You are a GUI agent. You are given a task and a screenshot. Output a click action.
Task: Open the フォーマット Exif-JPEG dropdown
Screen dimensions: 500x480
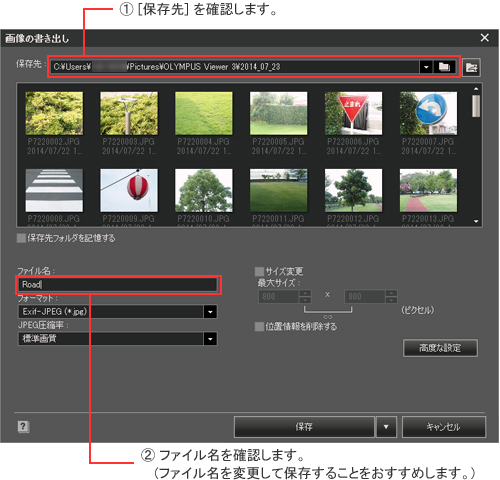tap(210, 312)
